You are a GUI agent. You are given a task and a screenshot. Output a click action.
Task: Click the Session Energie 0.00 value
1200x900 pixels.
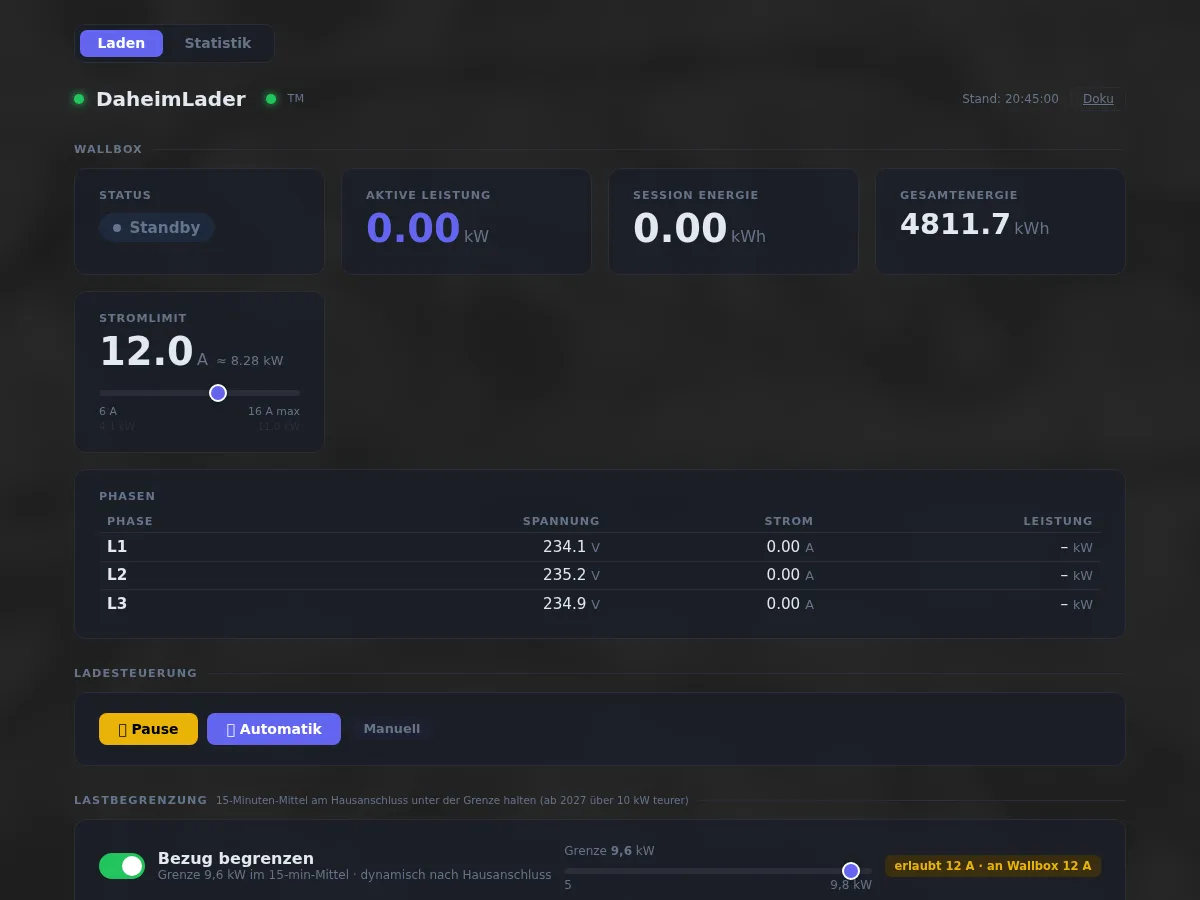point(680,228)
